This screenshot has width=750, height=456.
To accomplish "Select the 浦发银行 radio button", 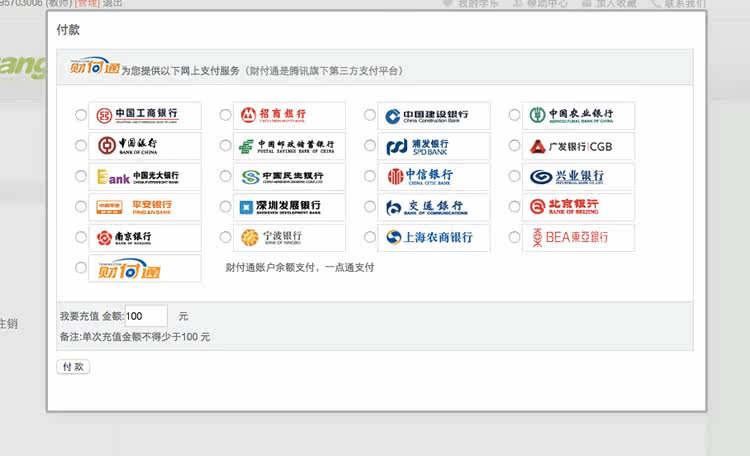I will (370, 145).
